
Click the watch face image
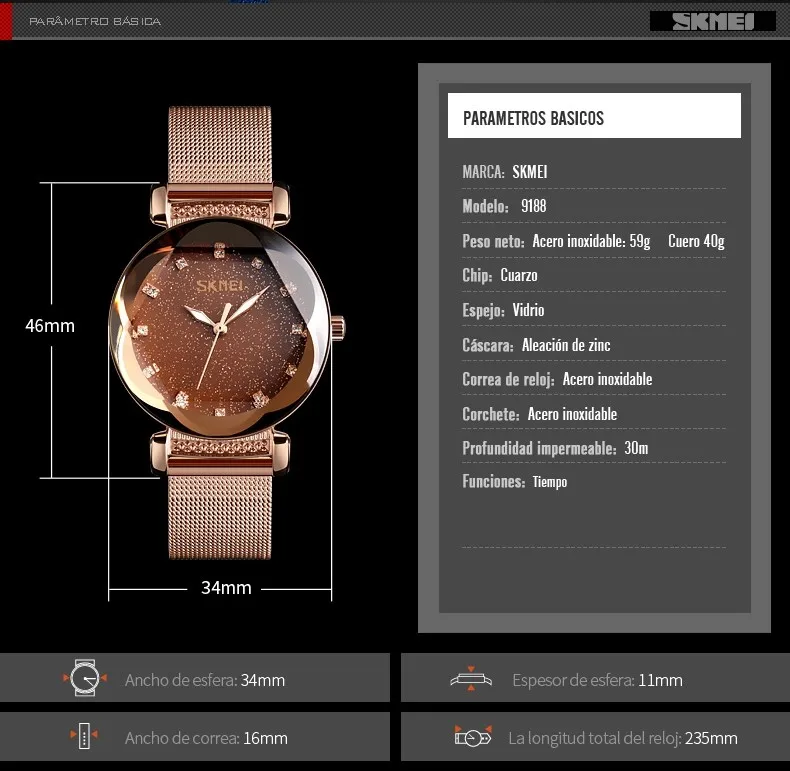[220, 328]
